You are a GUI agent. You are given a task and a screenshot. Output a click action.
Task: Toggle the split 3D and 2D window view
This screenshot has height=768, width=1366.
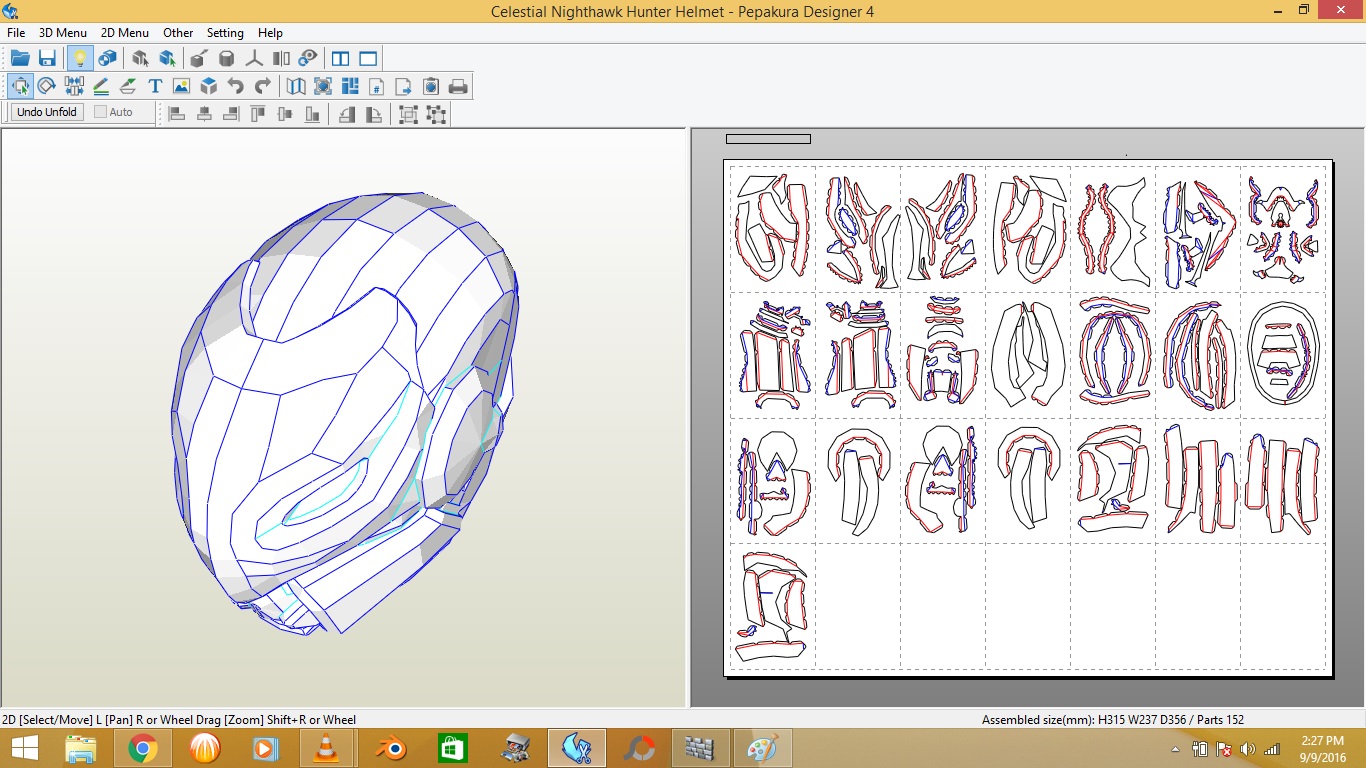coord(340,59)
